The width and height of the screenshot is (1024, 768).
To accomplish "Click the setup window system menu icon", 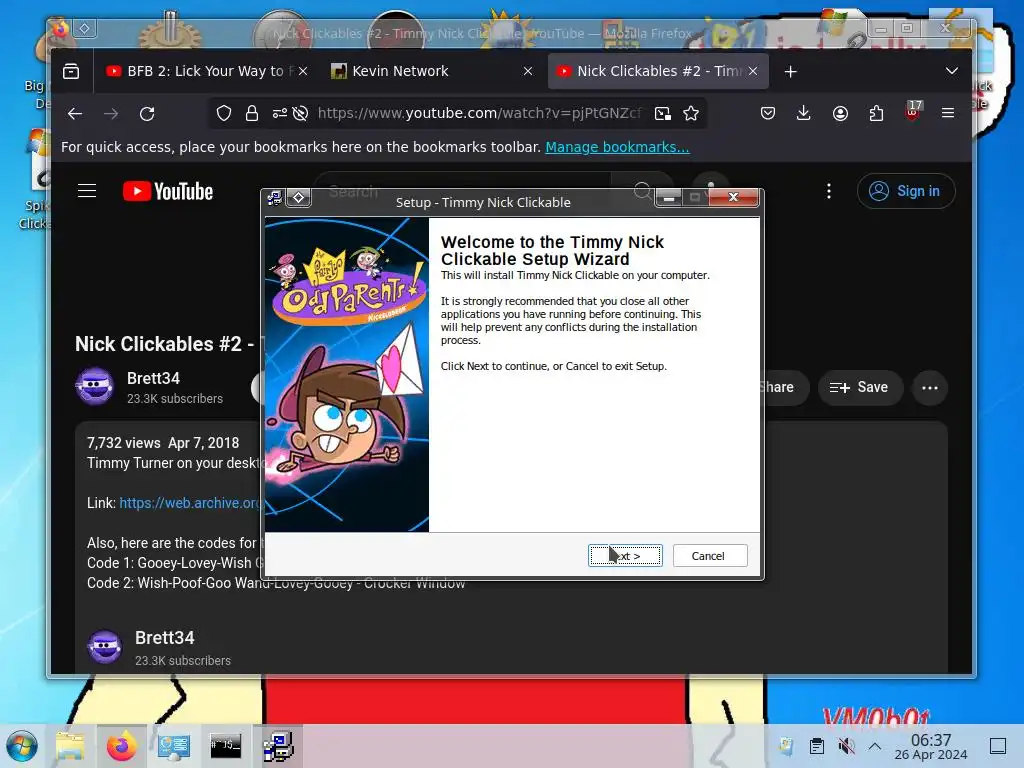I will coord(275,198).
